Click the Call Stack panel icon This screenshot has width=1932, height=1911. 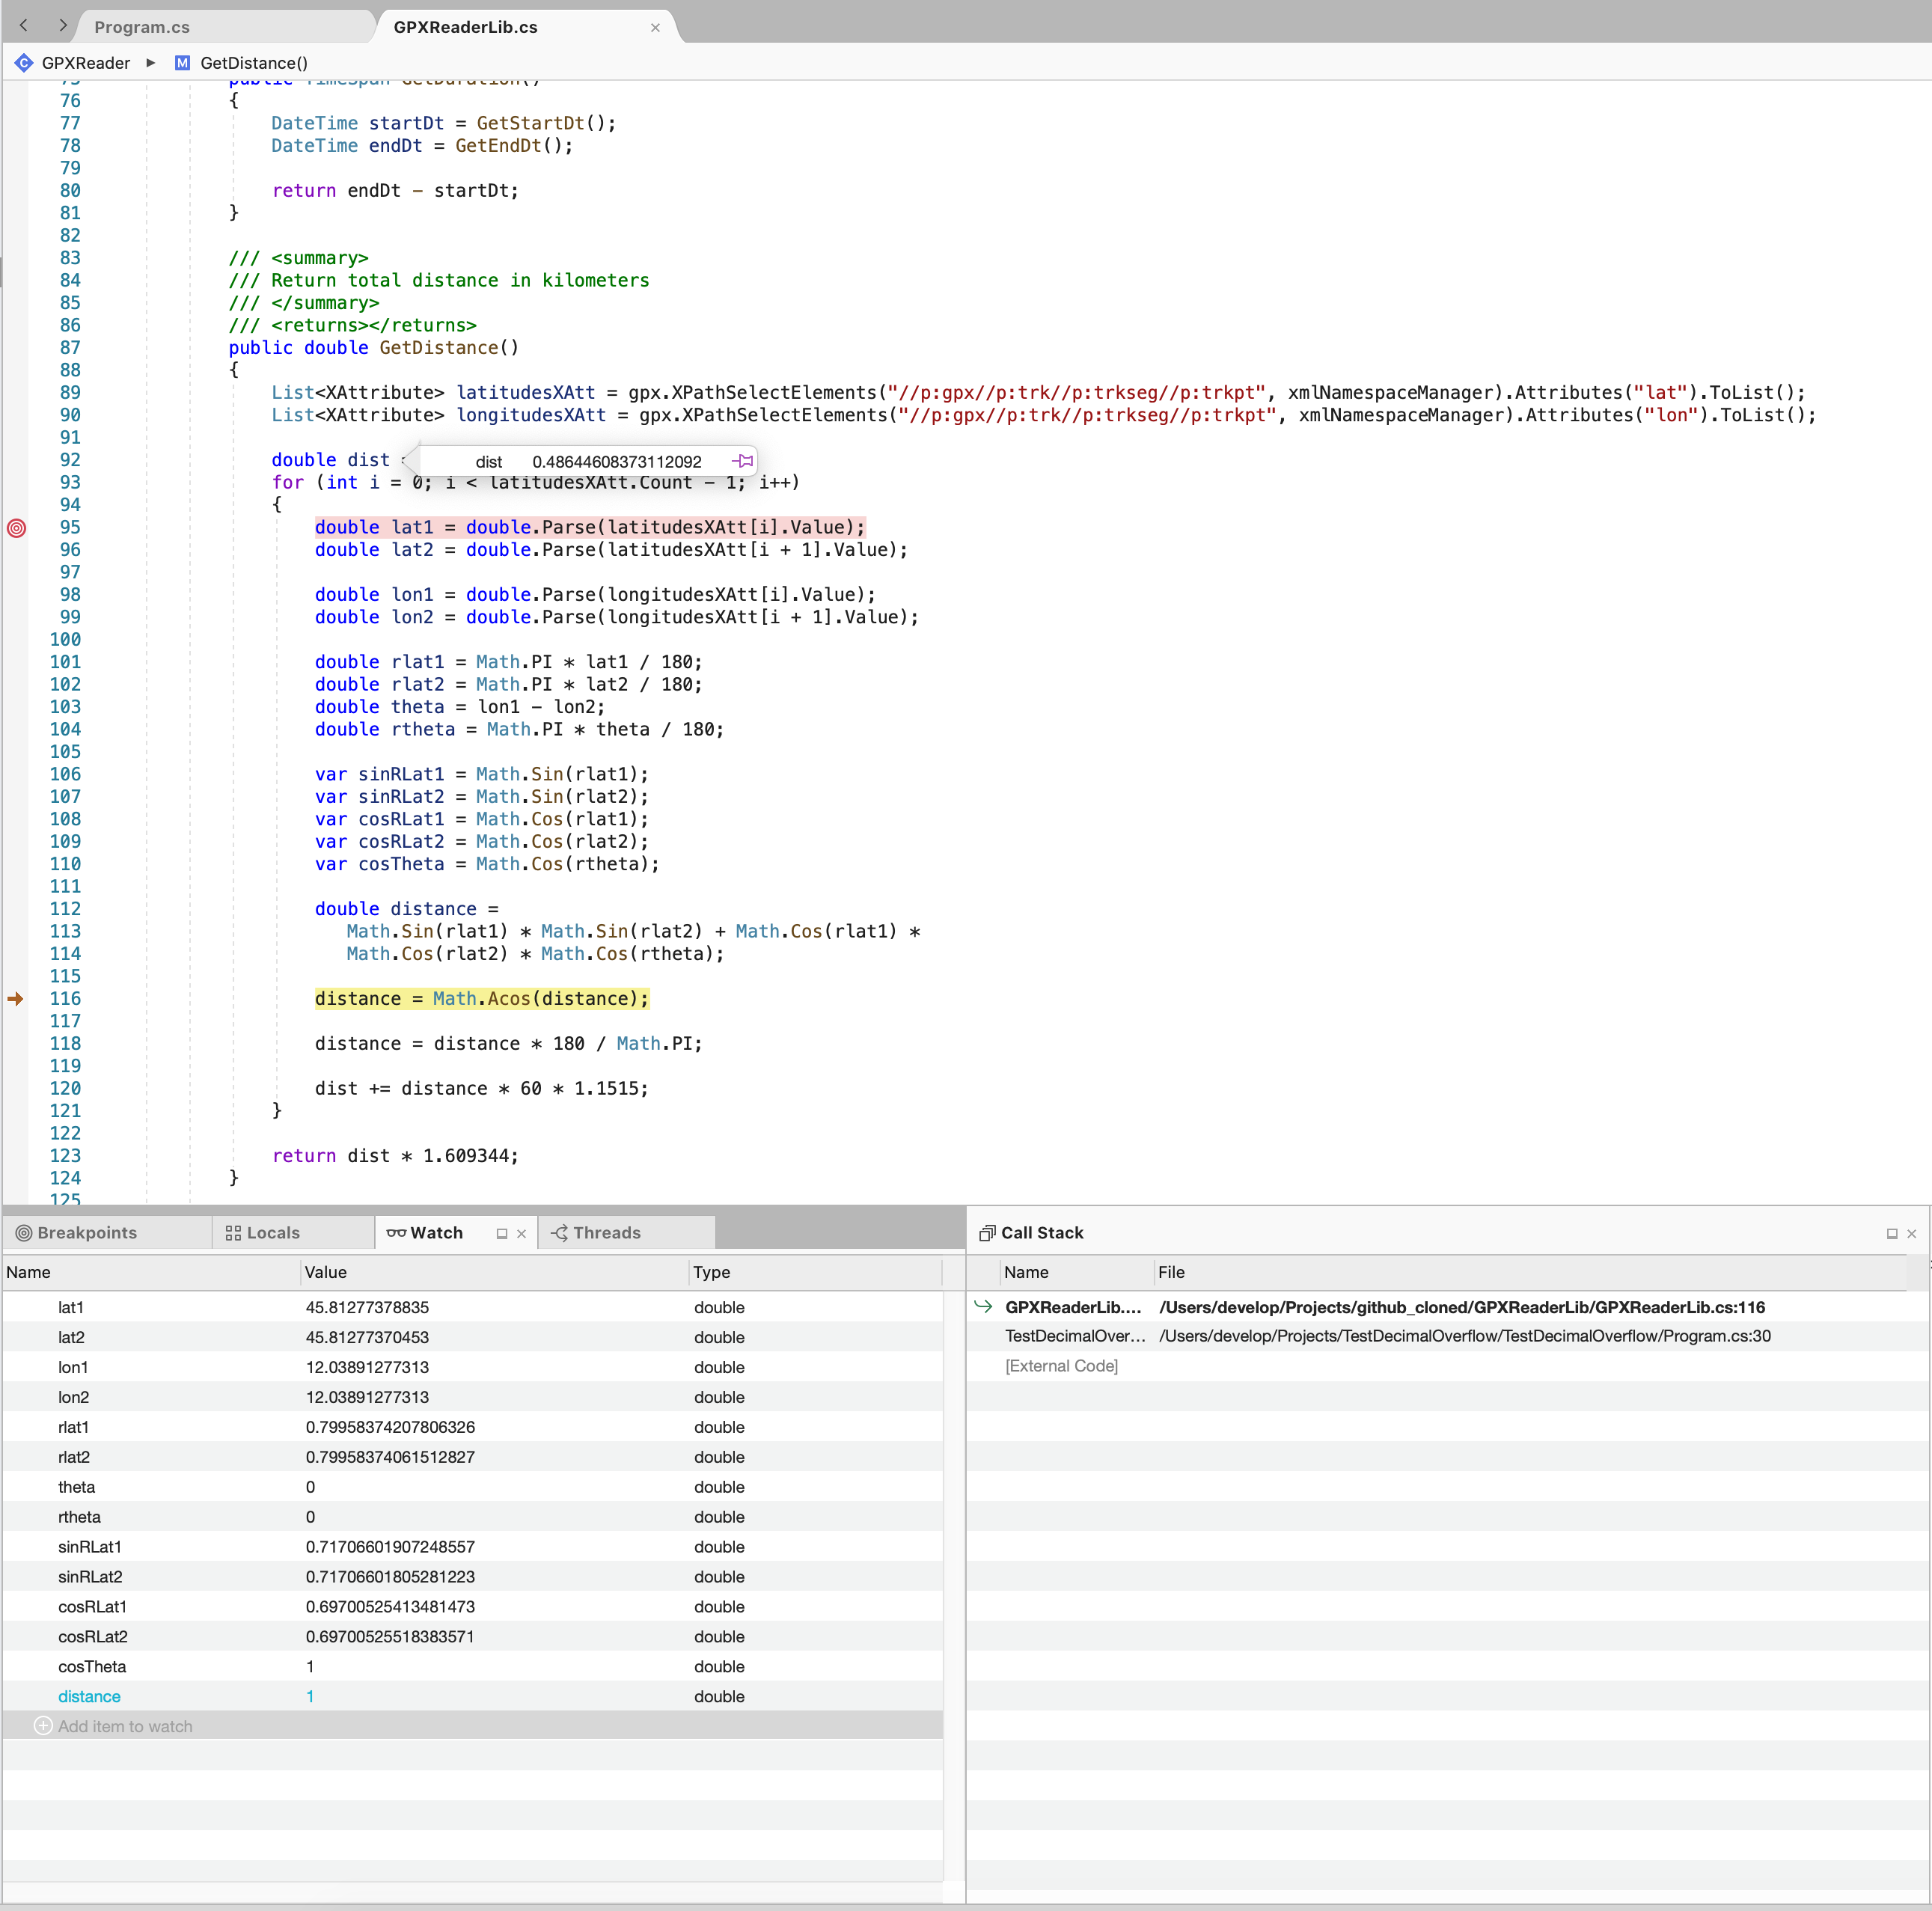[987, 1233]
